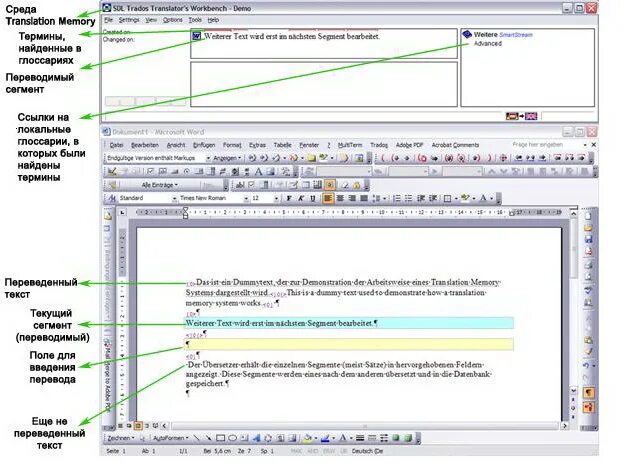The height and width of the screenshot is (474, 624).
Task: Click the Arrow drawing tool
Action: click(x=208, y=438)
